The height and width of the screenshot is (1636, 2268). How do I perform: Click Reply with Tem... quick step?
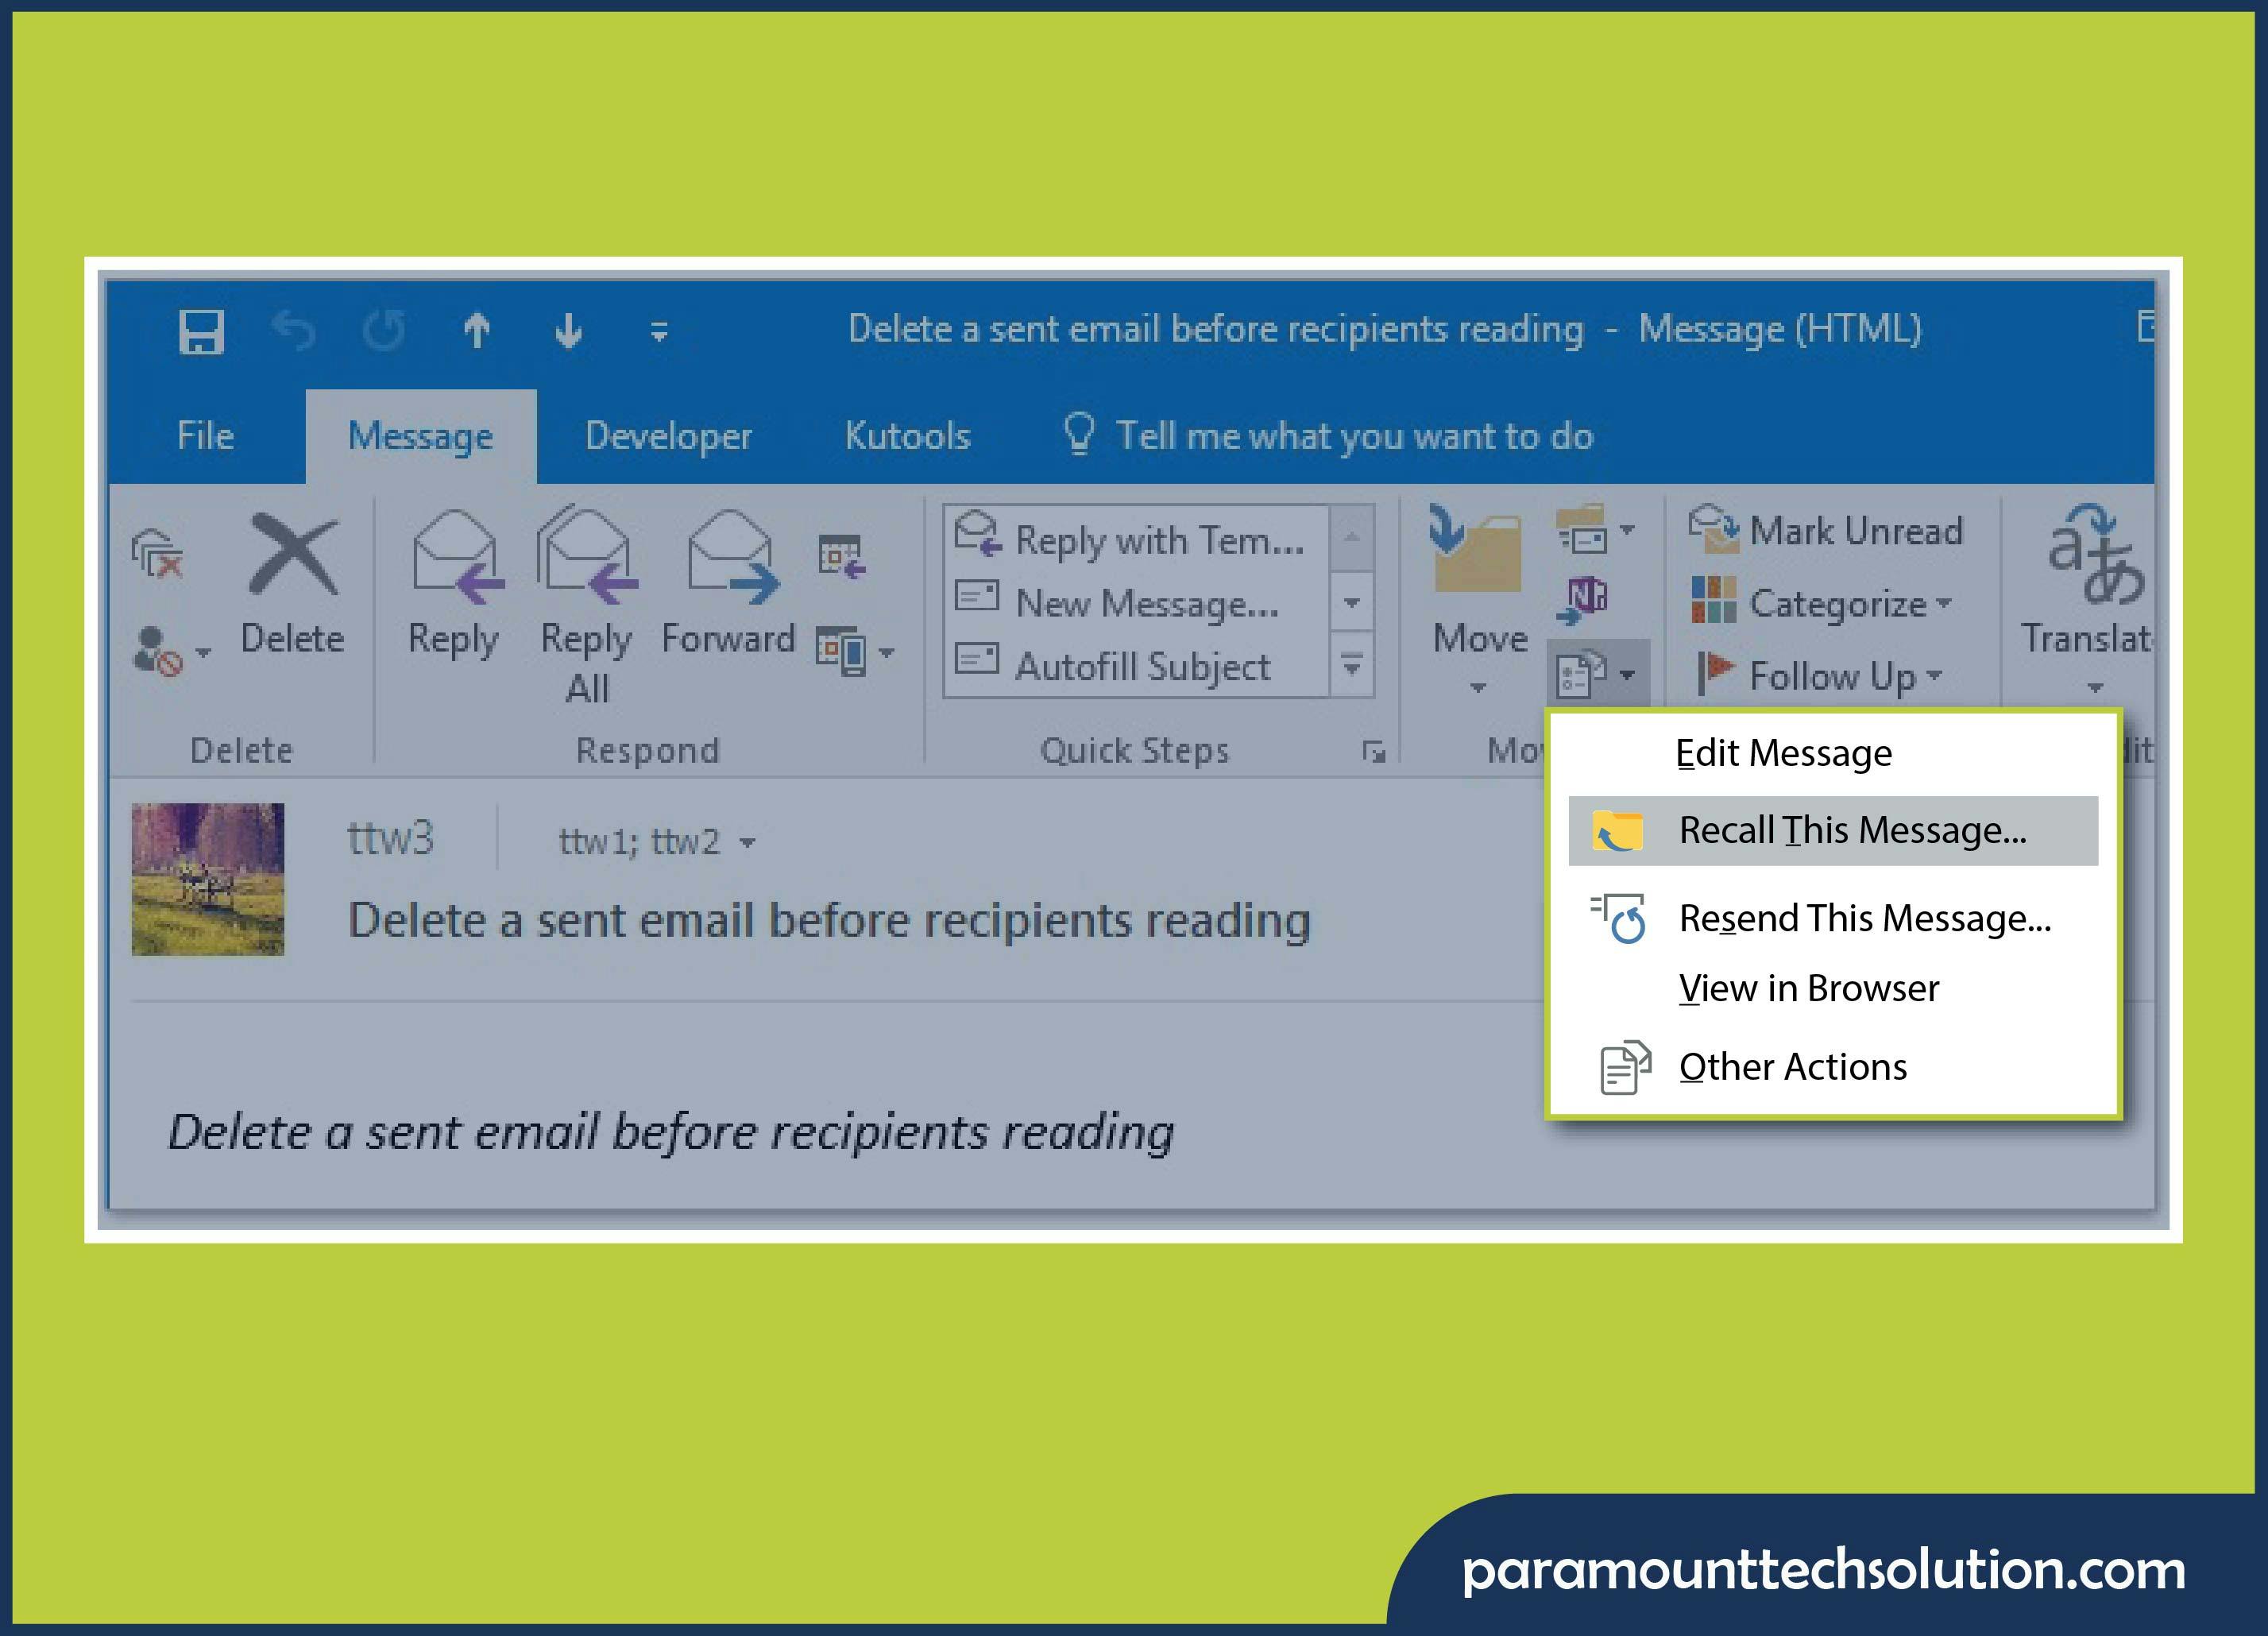coord(1157,541)
